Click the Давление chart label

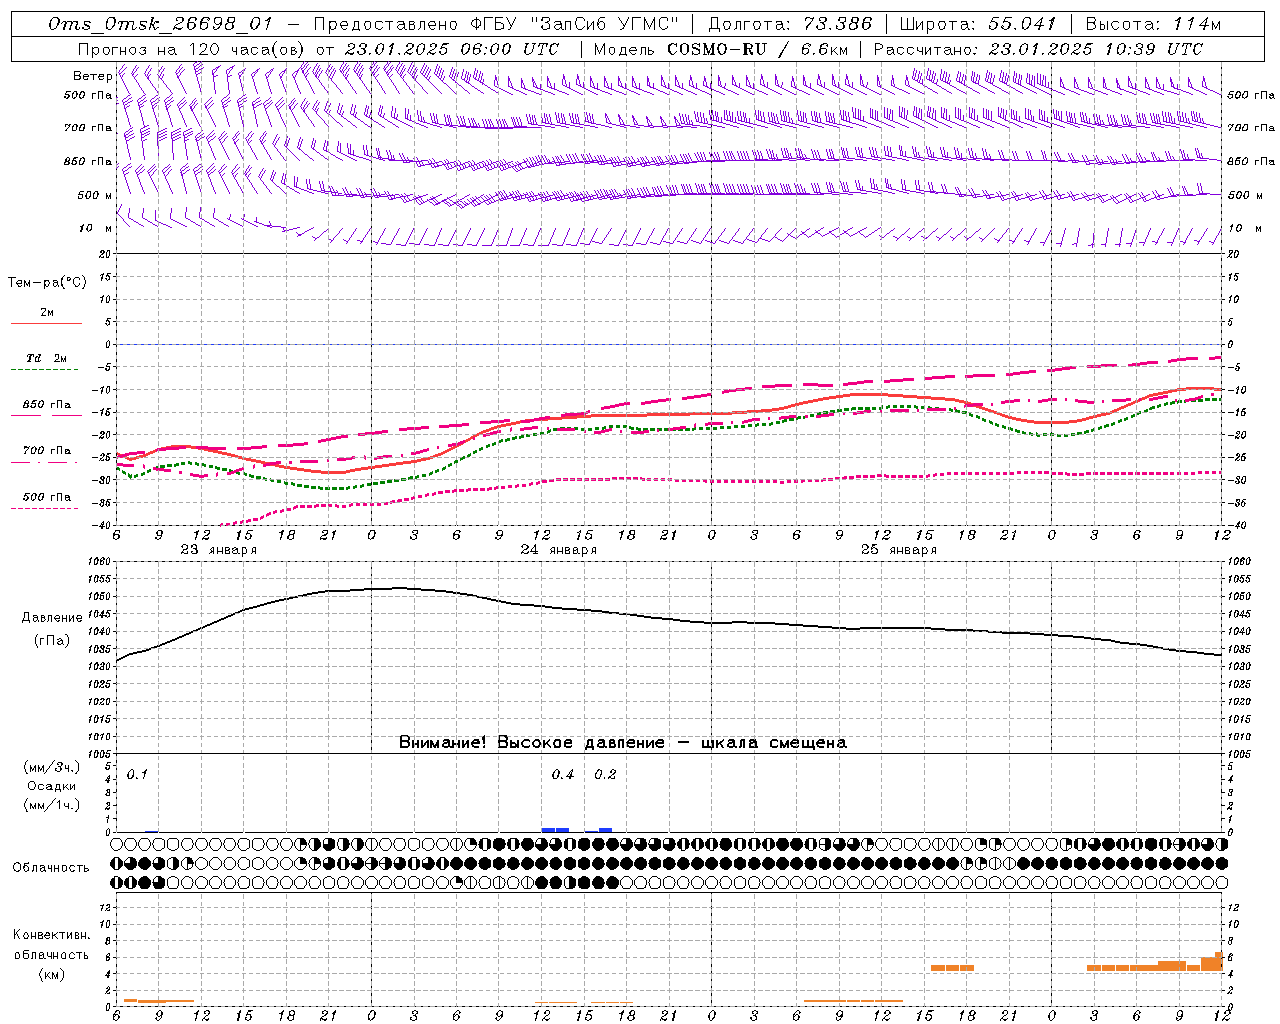[x=52, y=618]
